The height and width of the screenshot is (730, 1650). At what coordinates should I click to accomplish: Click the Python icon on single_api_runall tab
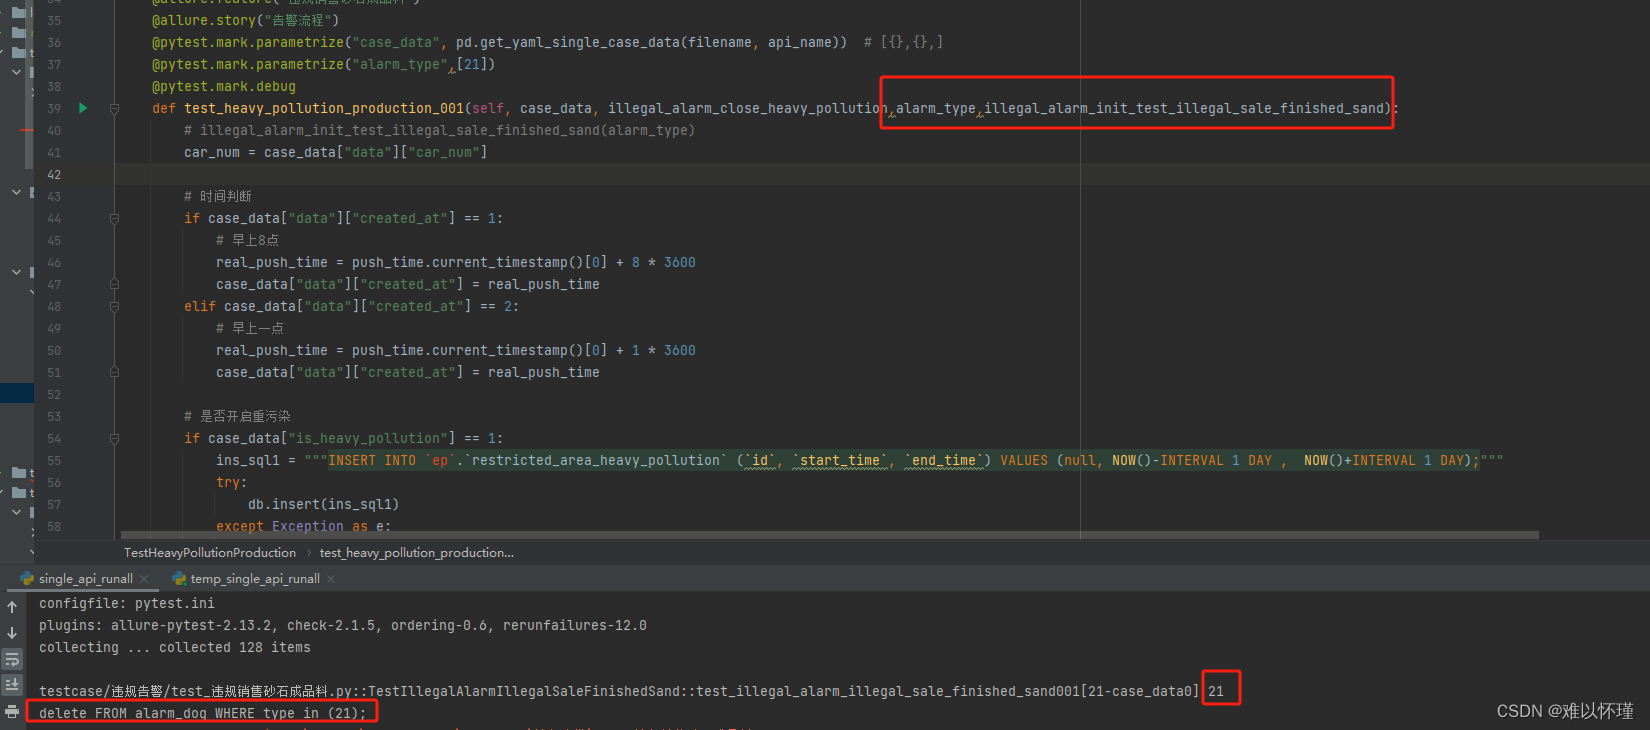[27, 578]
